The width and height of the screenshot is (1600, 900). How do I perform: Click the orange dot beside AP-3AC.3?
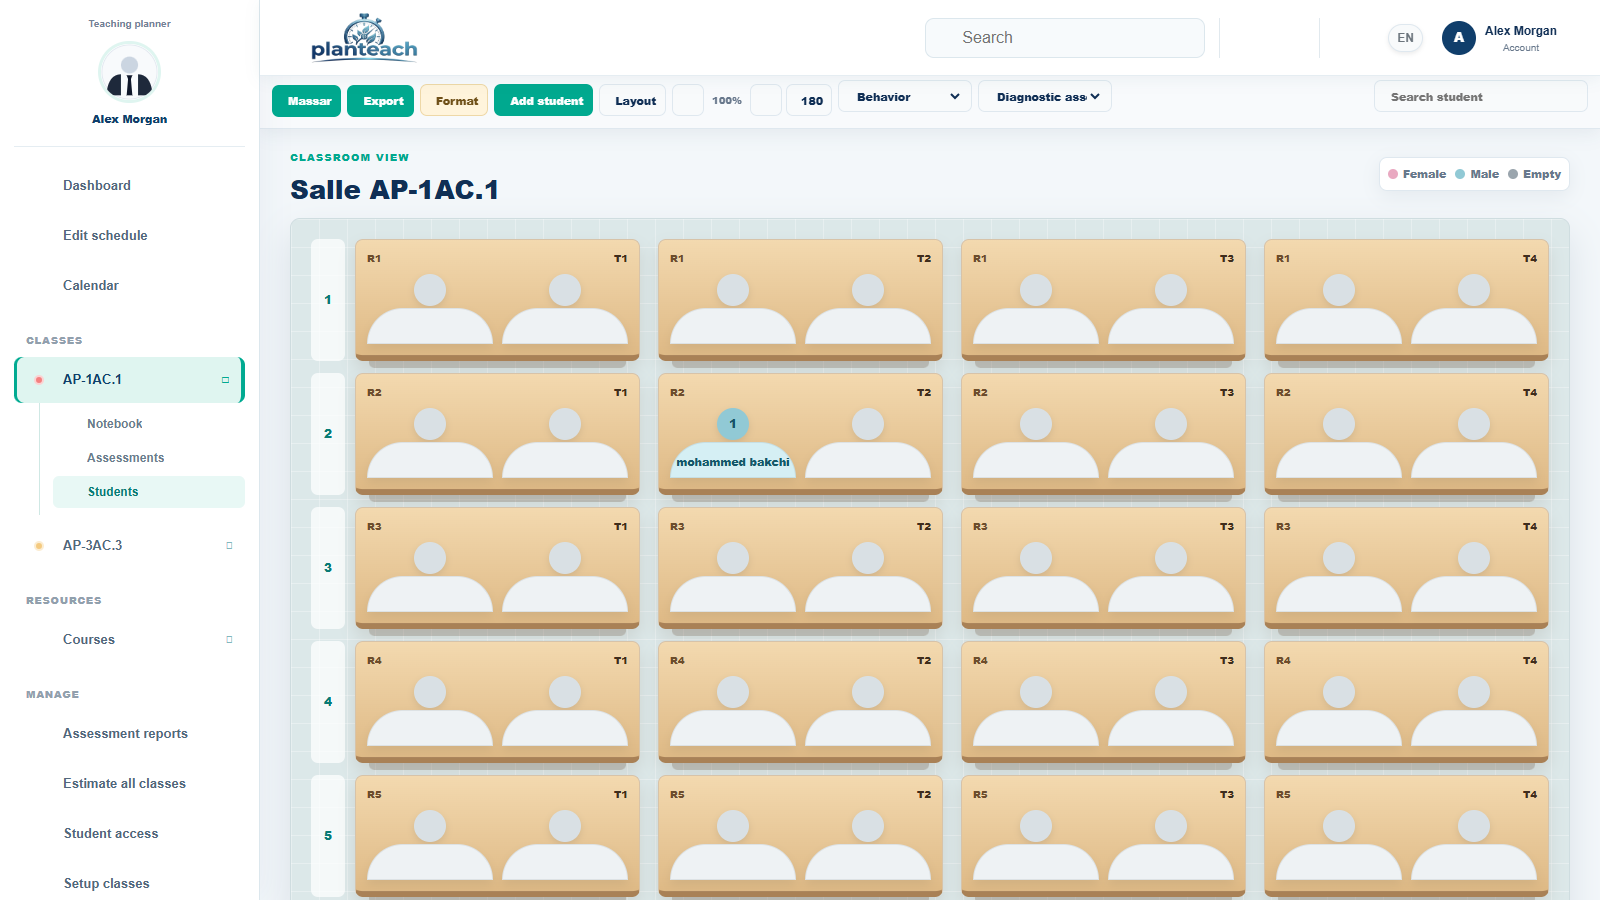pyautogui.click(x=39, y=546)
